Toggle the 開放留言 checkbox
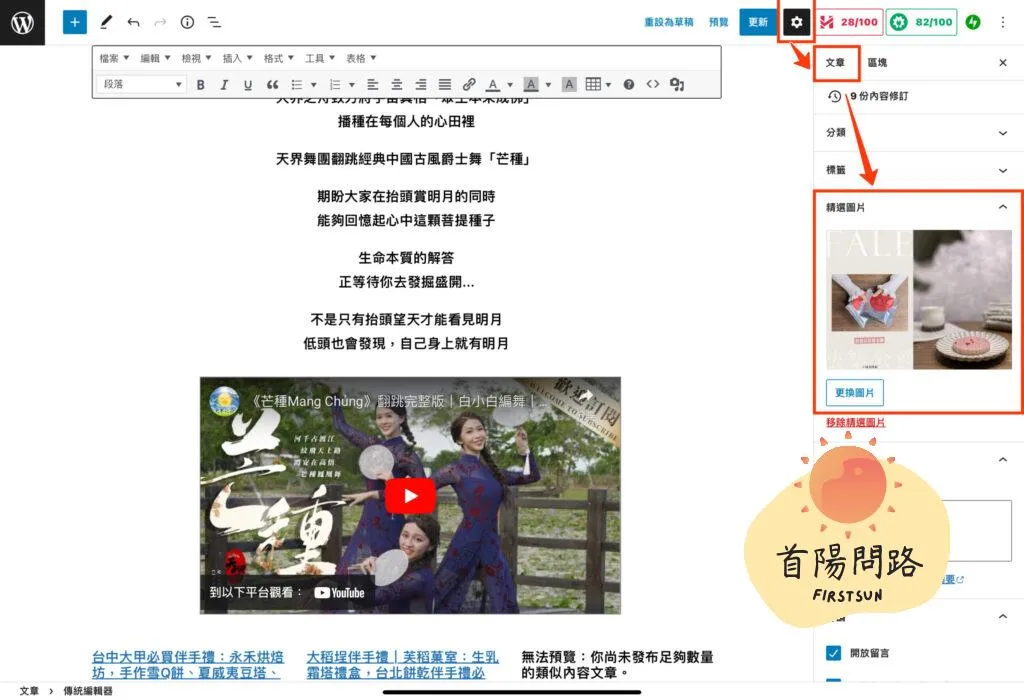 point(833,653)
